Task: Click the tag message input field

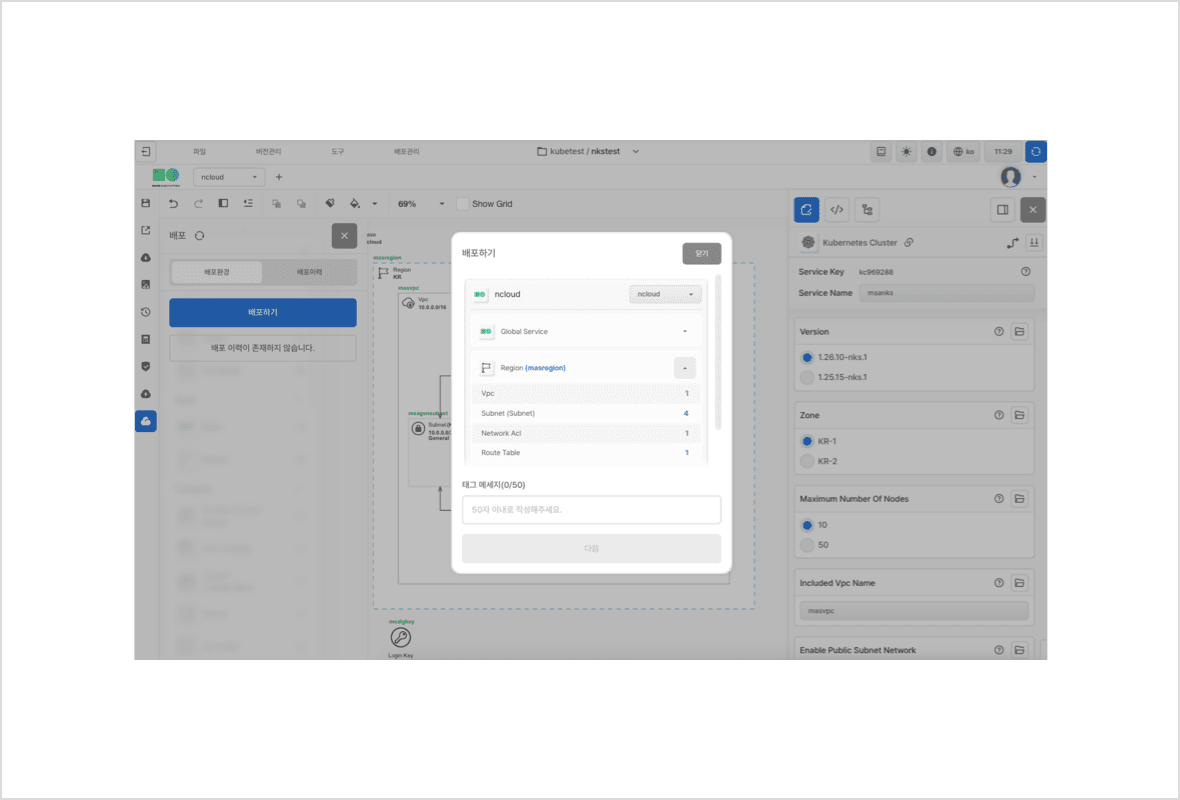Action: click(x=591, y=509)
